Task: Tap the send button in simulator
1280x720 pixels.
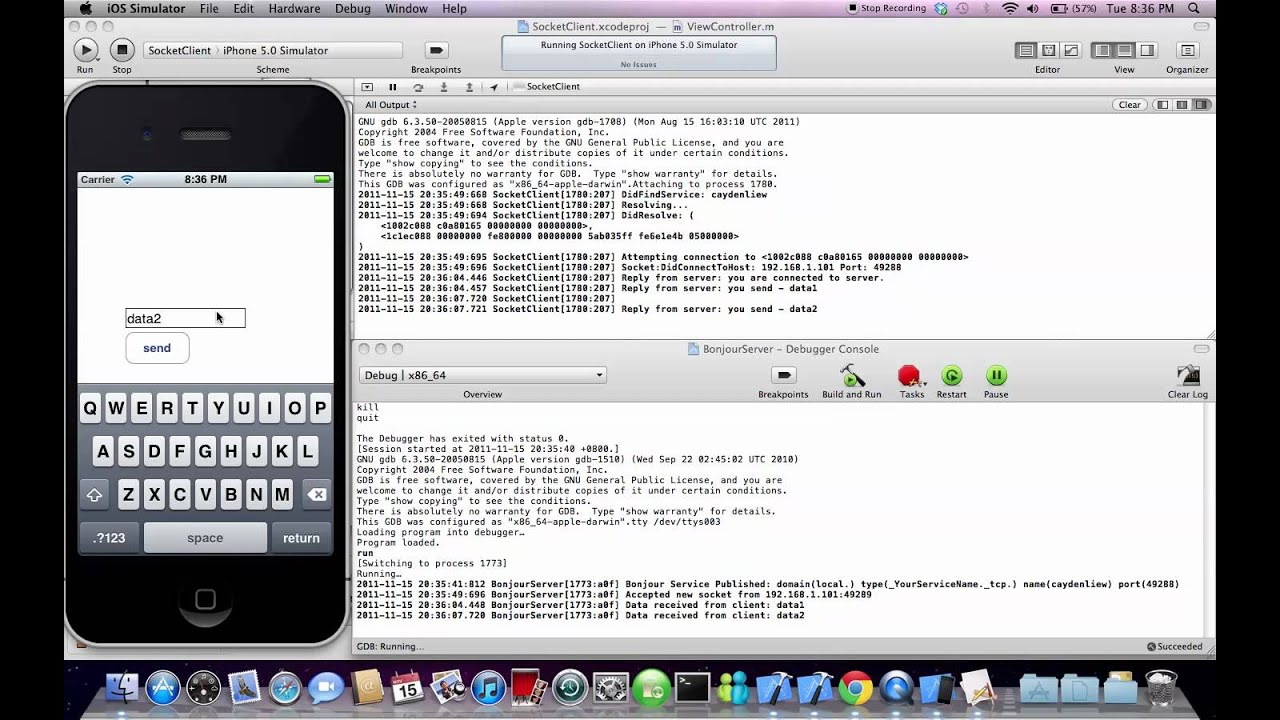Action: coord(157,348)
